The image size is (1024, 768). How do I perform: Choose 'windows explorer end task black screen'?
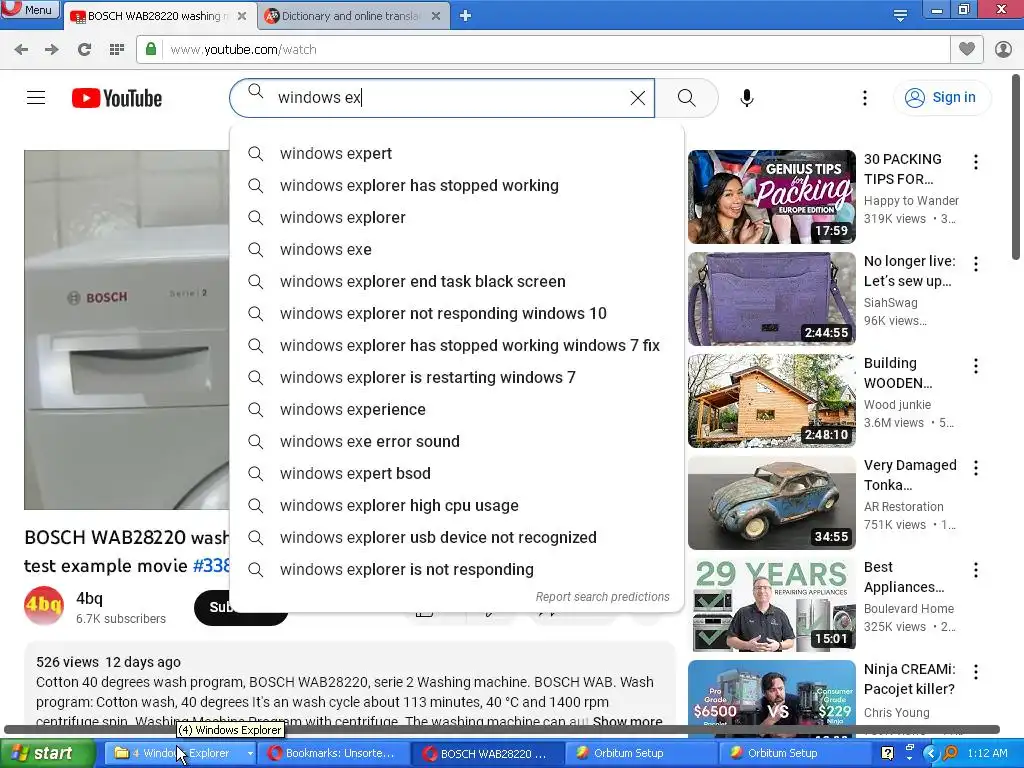(x=456, y=281)
